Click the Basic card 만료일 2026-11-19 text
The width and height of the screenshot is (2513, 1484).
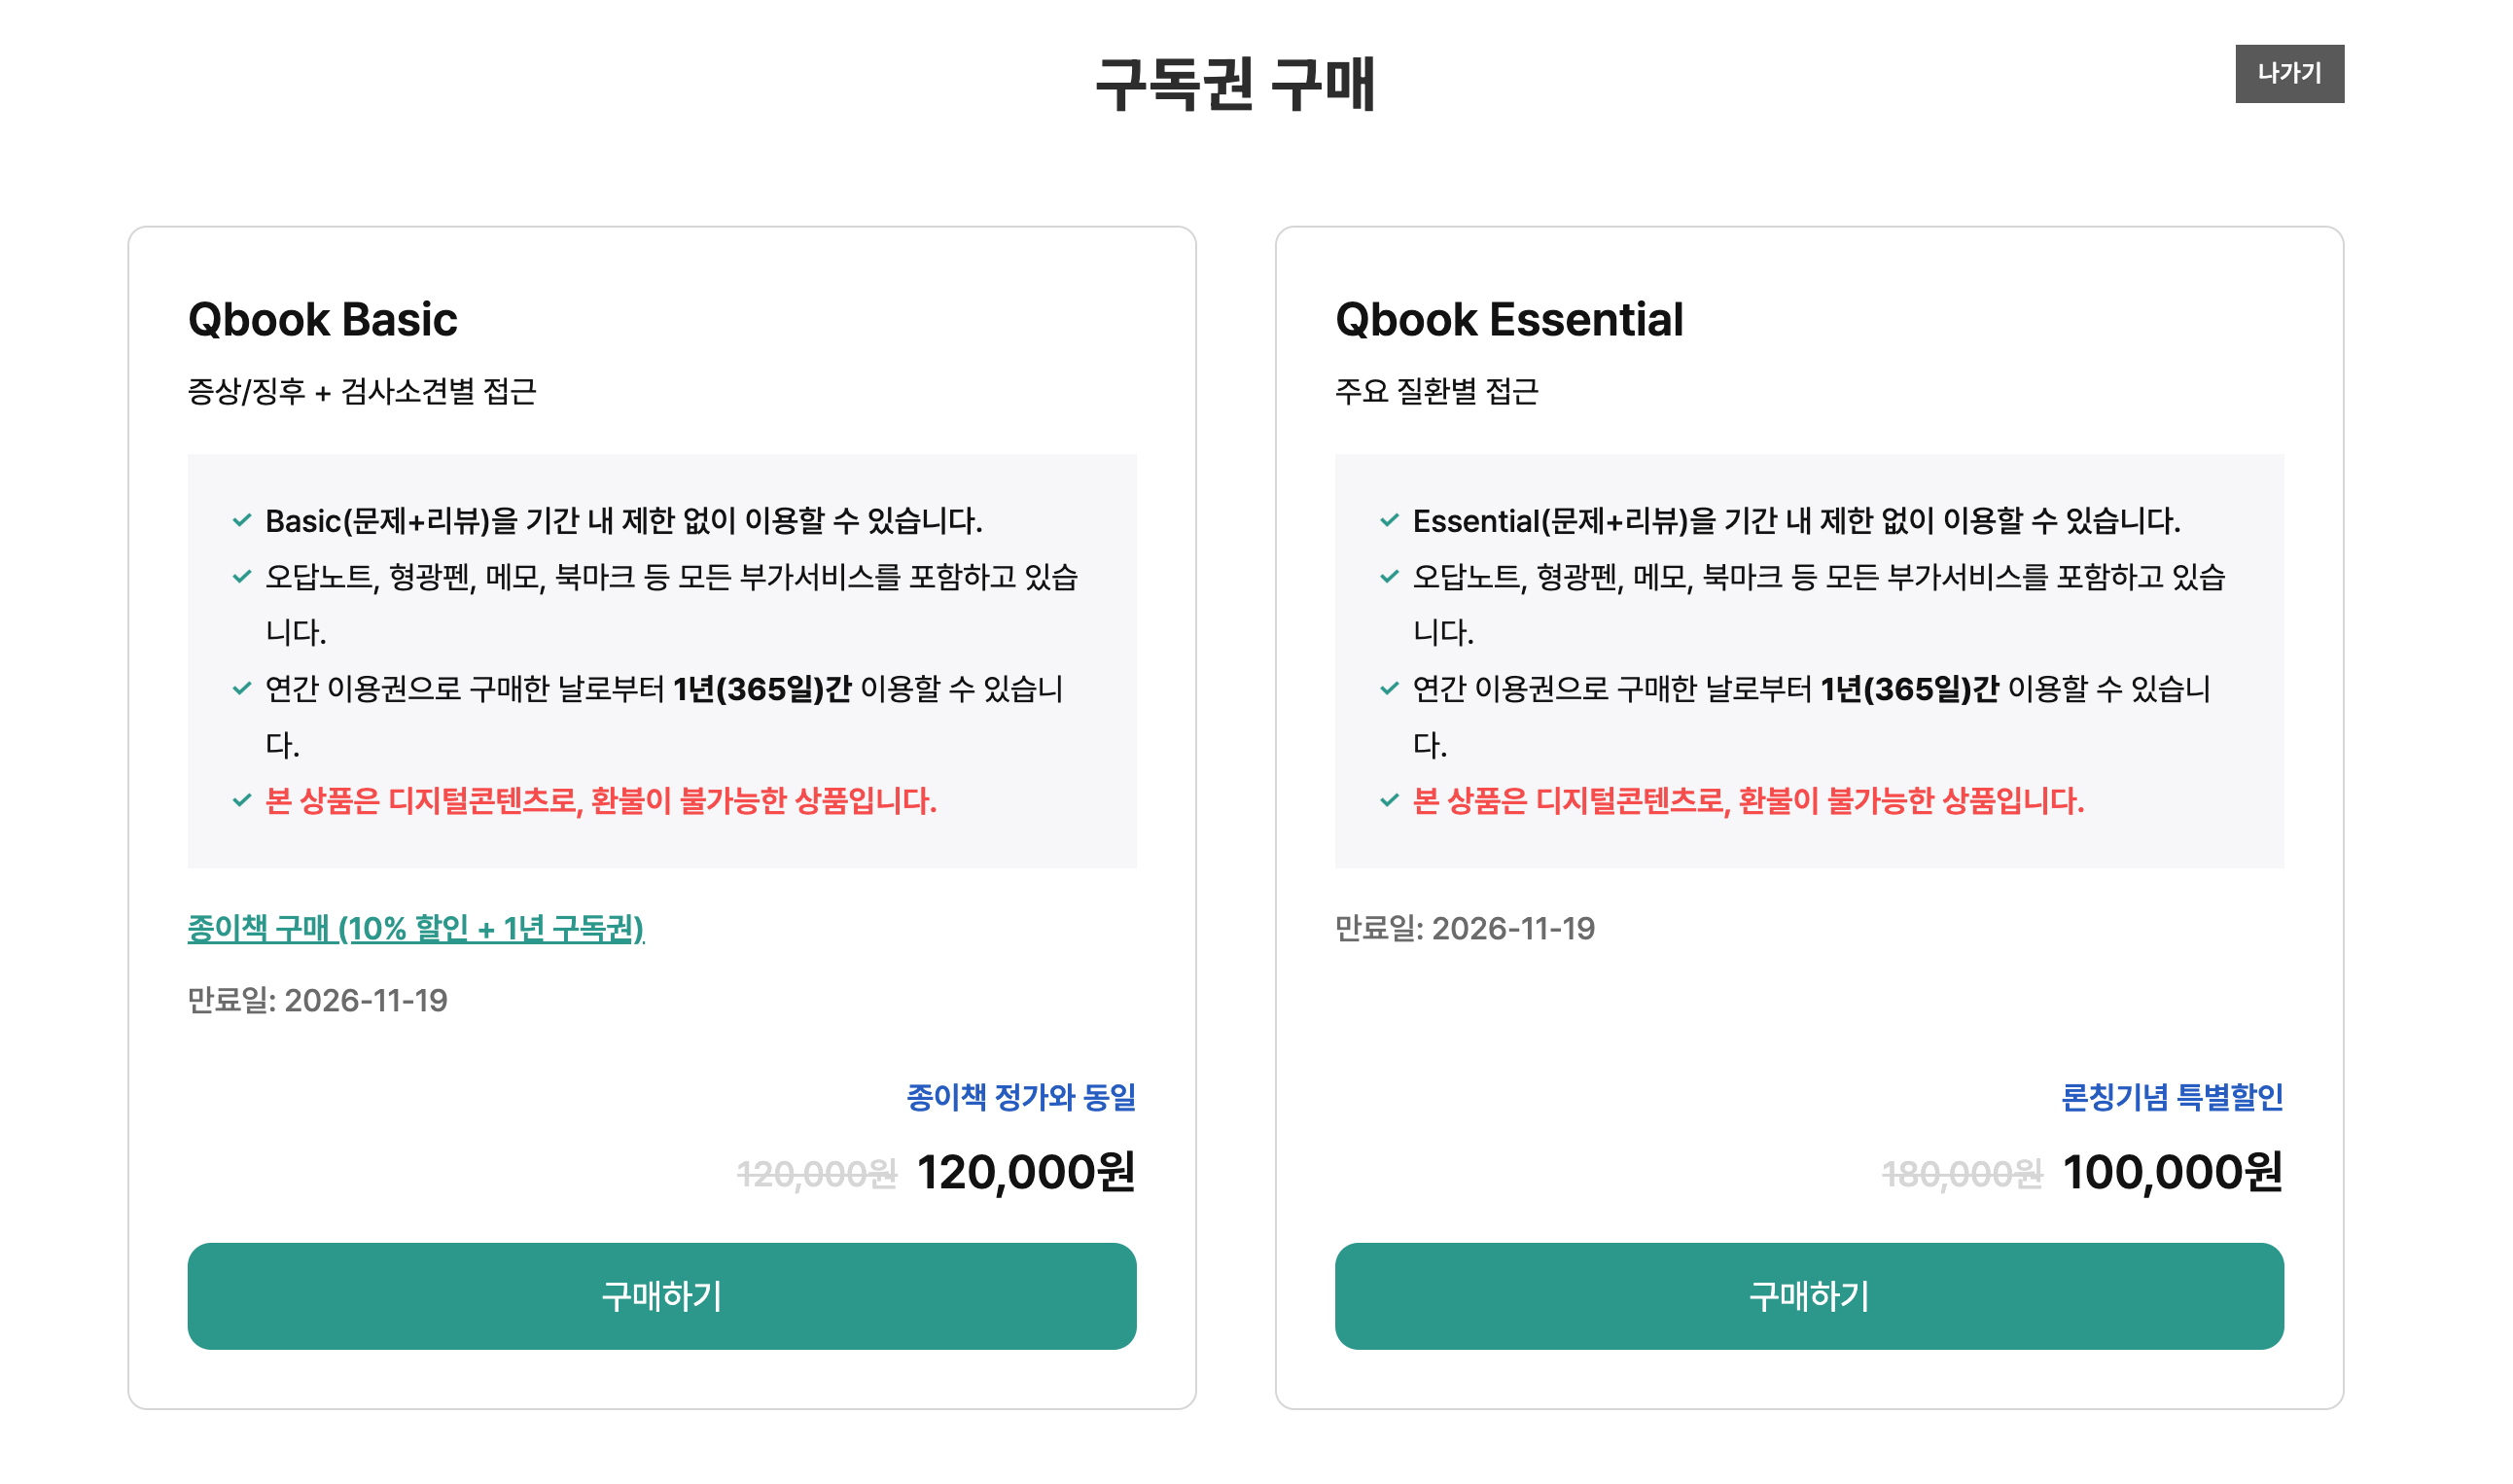318,1001
